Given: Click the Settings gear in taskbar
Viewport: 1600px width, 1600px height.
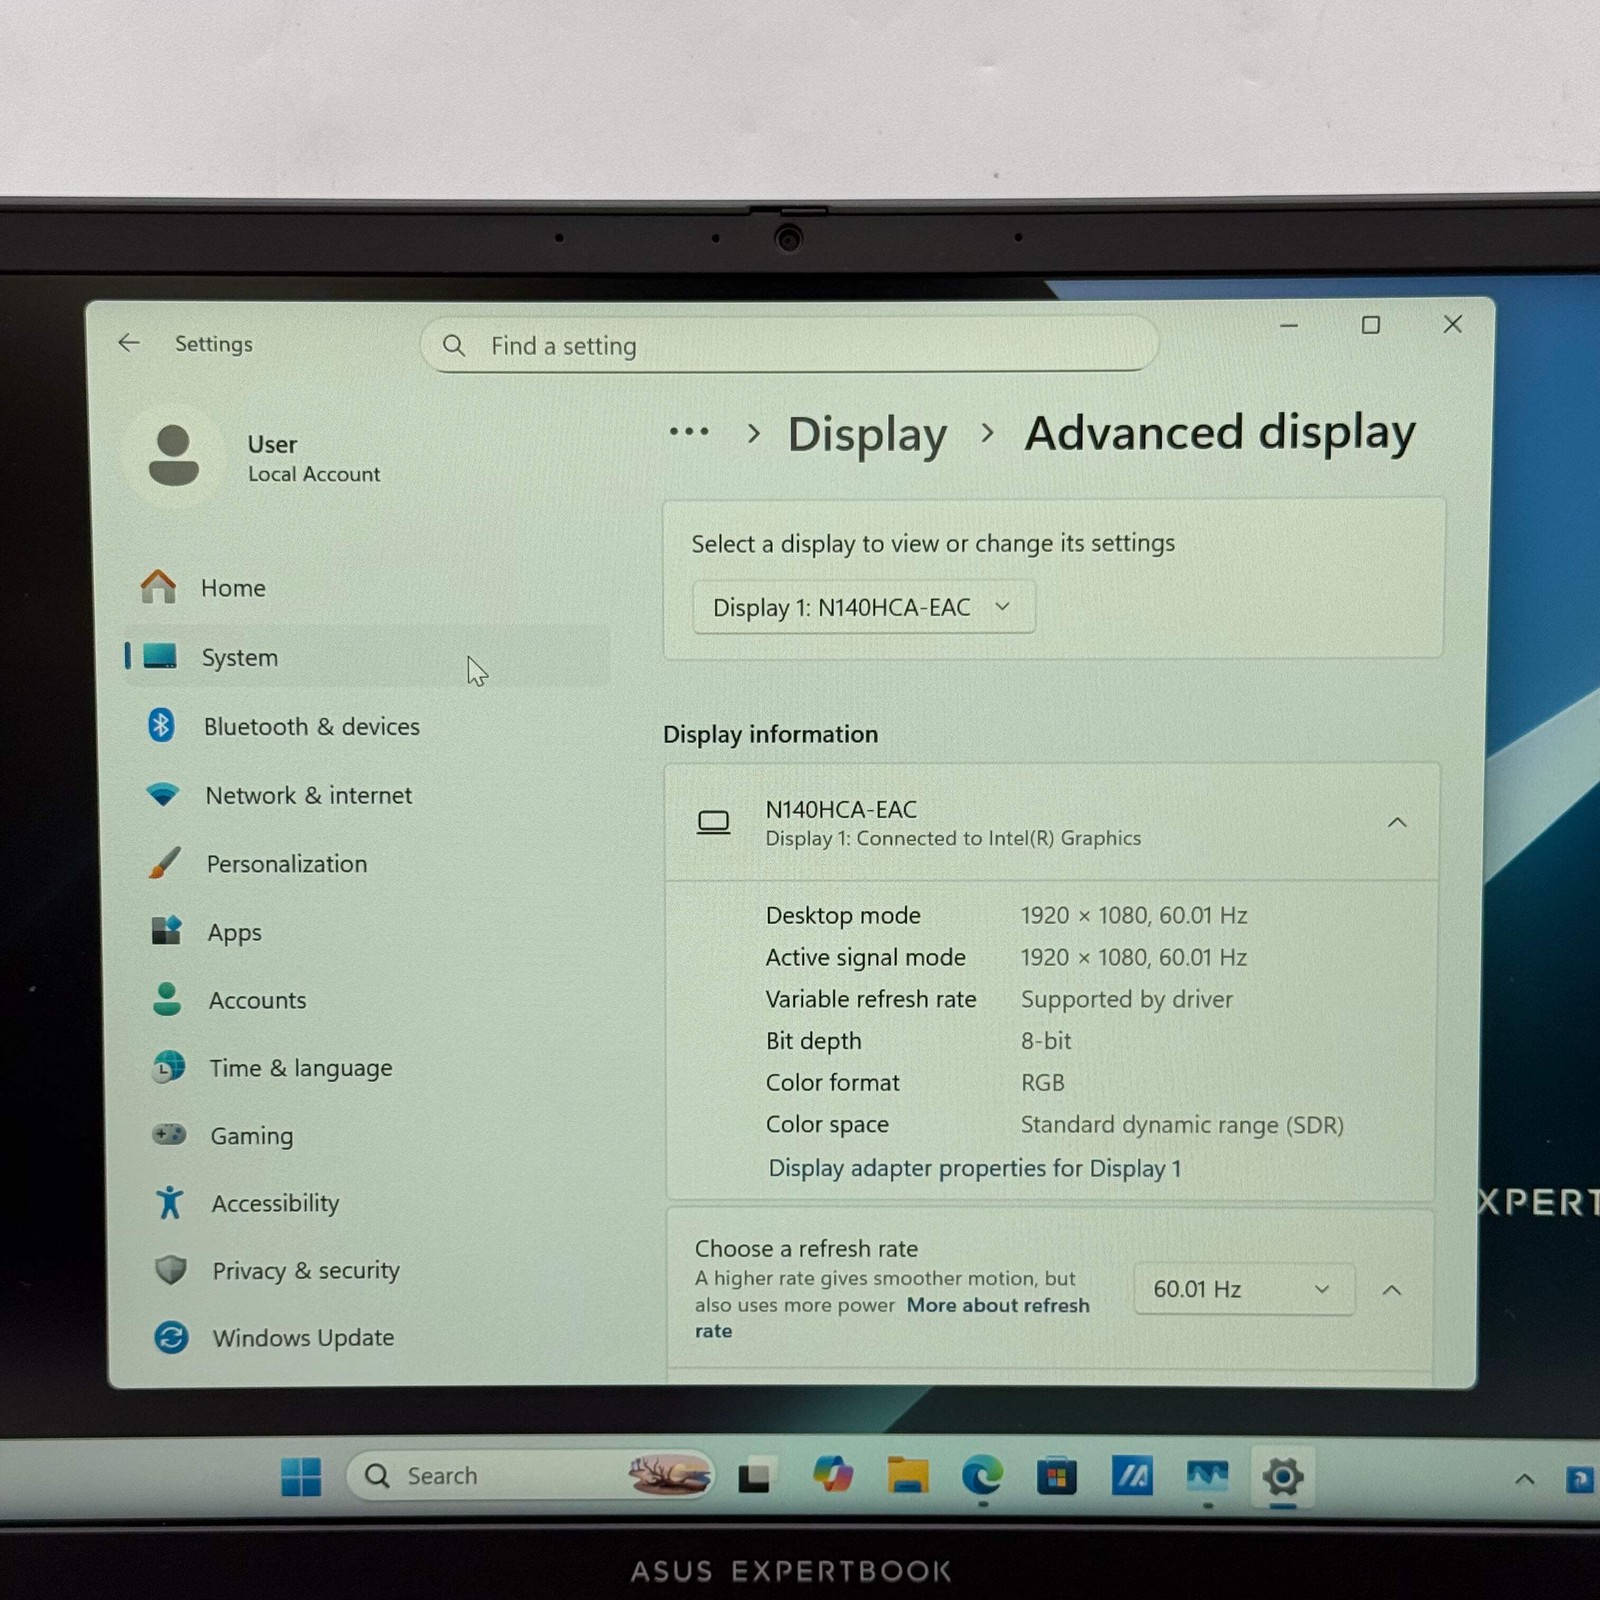Looking at the screenshot, I should tap(1283, 1476).
